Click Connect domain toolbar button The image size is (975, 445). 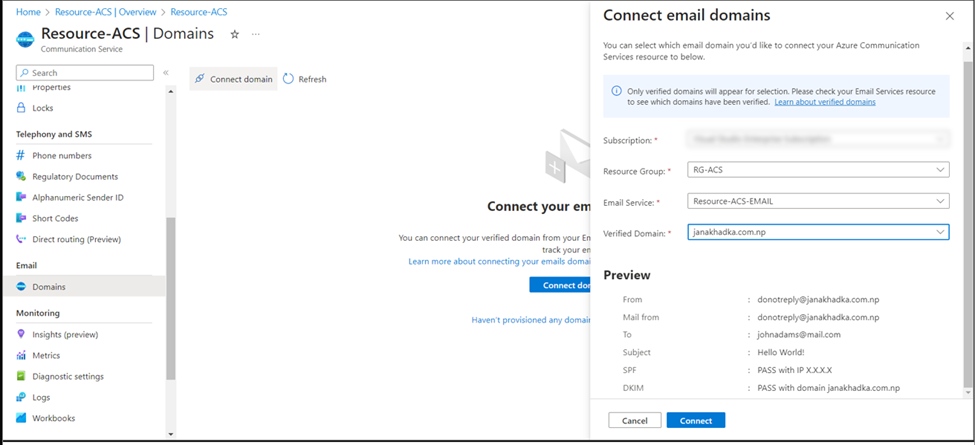click(233, 79)
